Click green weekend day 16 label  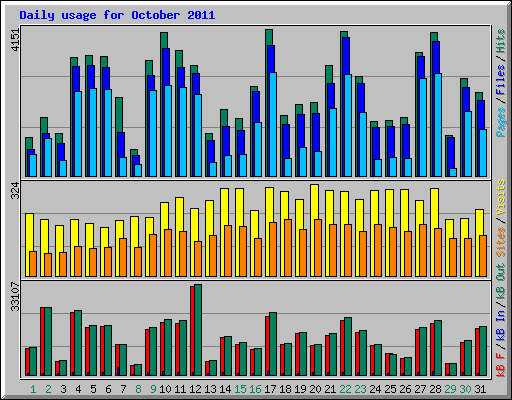[255, 389]
